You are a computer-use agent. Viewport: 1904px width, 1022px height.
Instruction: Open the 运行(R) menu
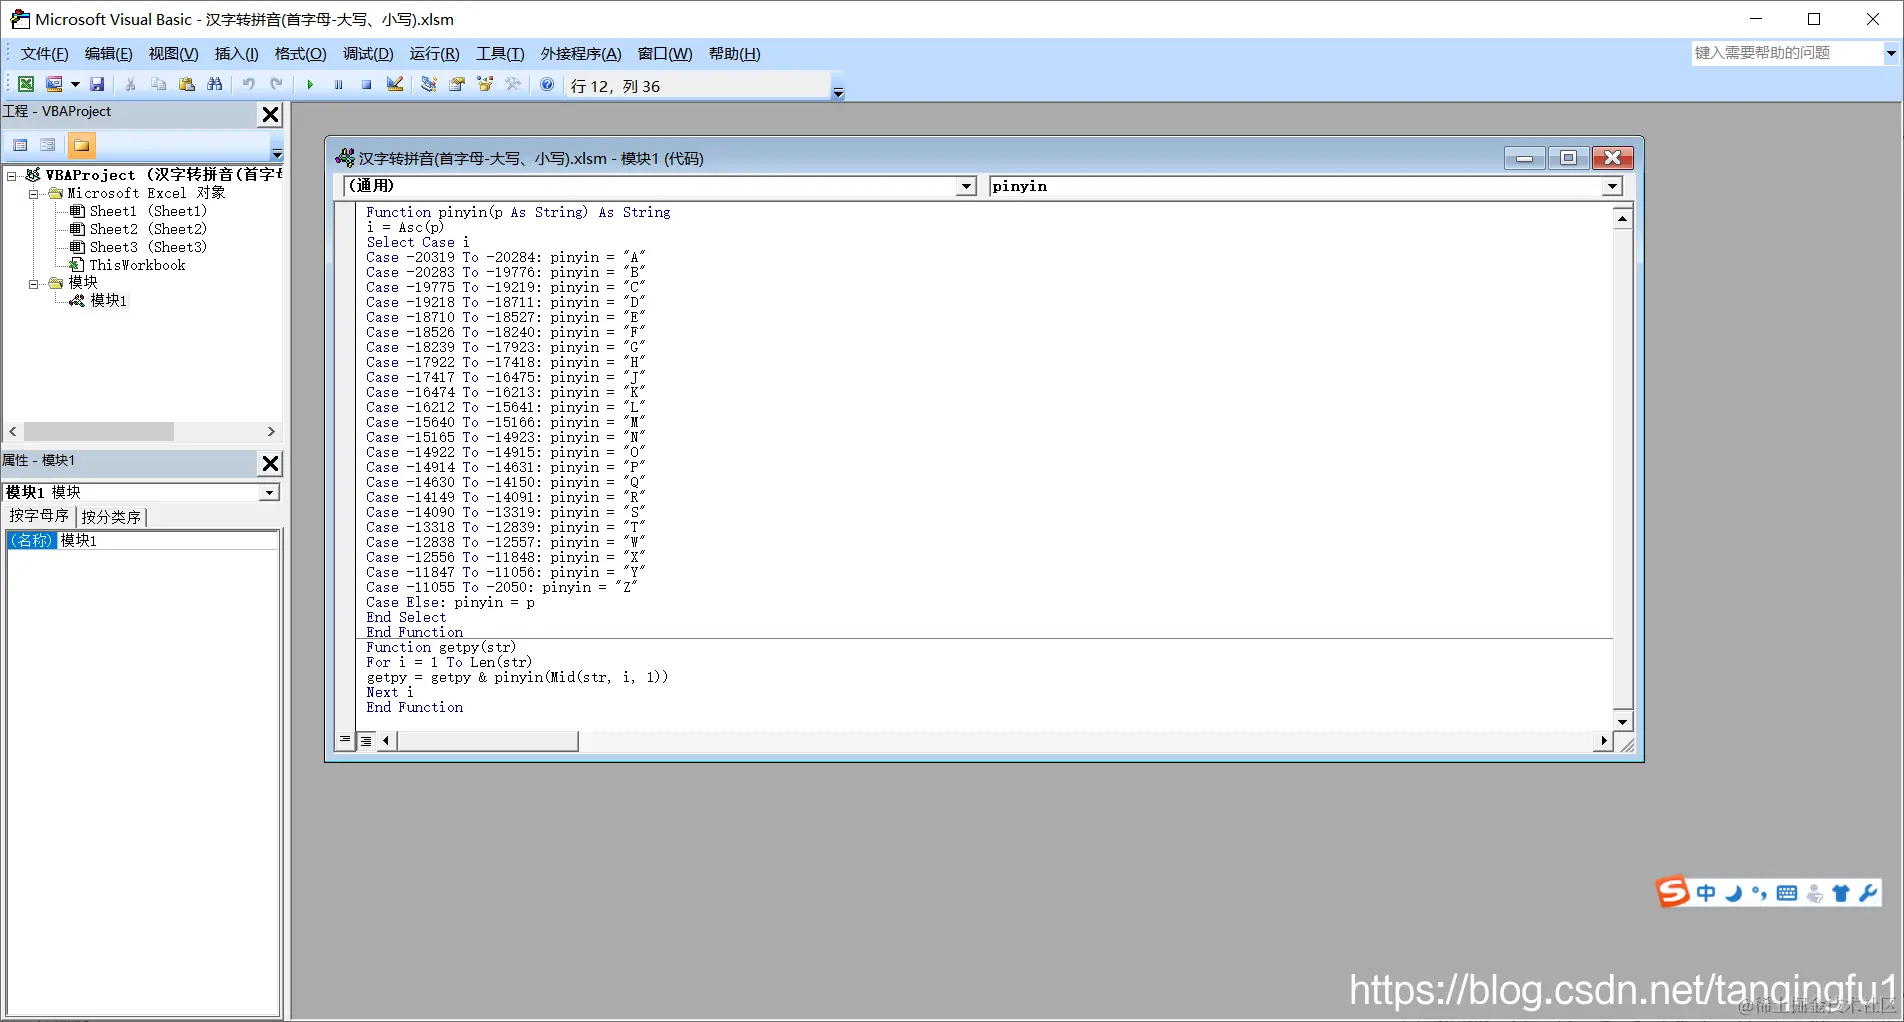(434, 54)
